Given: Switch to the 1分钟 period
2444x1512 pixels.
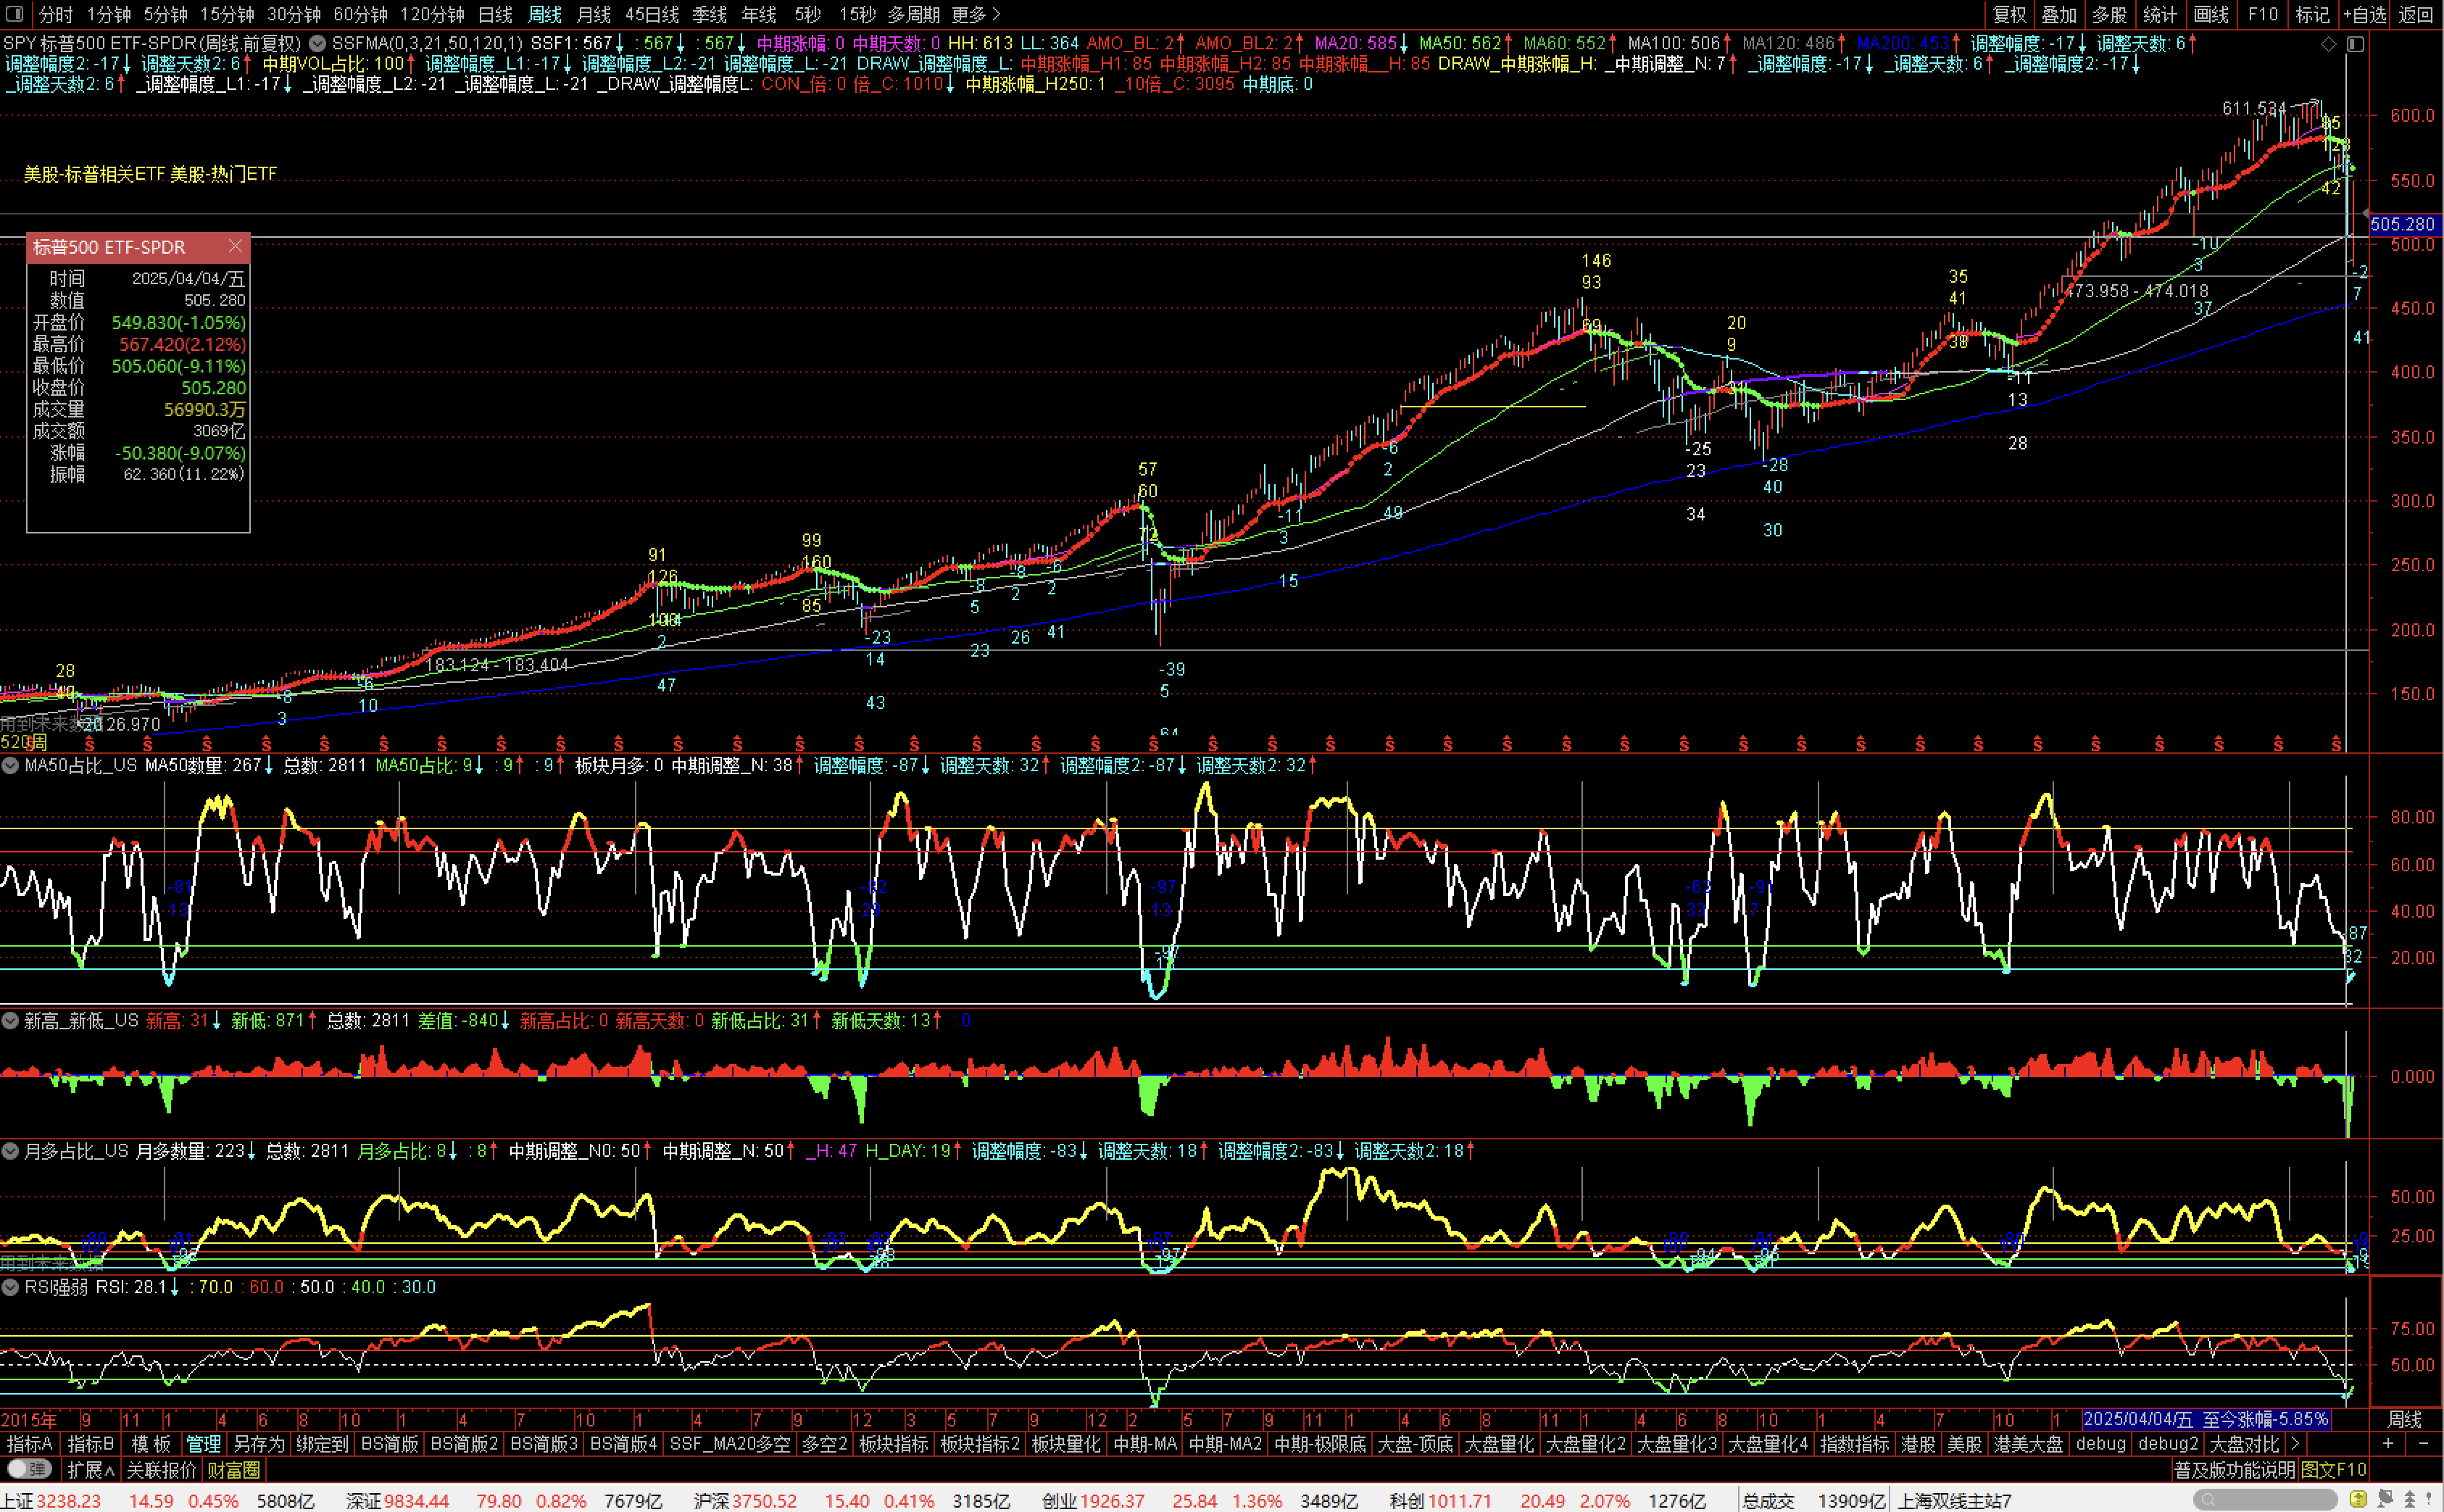Looking at the screenshot, I should coord(108,14).
